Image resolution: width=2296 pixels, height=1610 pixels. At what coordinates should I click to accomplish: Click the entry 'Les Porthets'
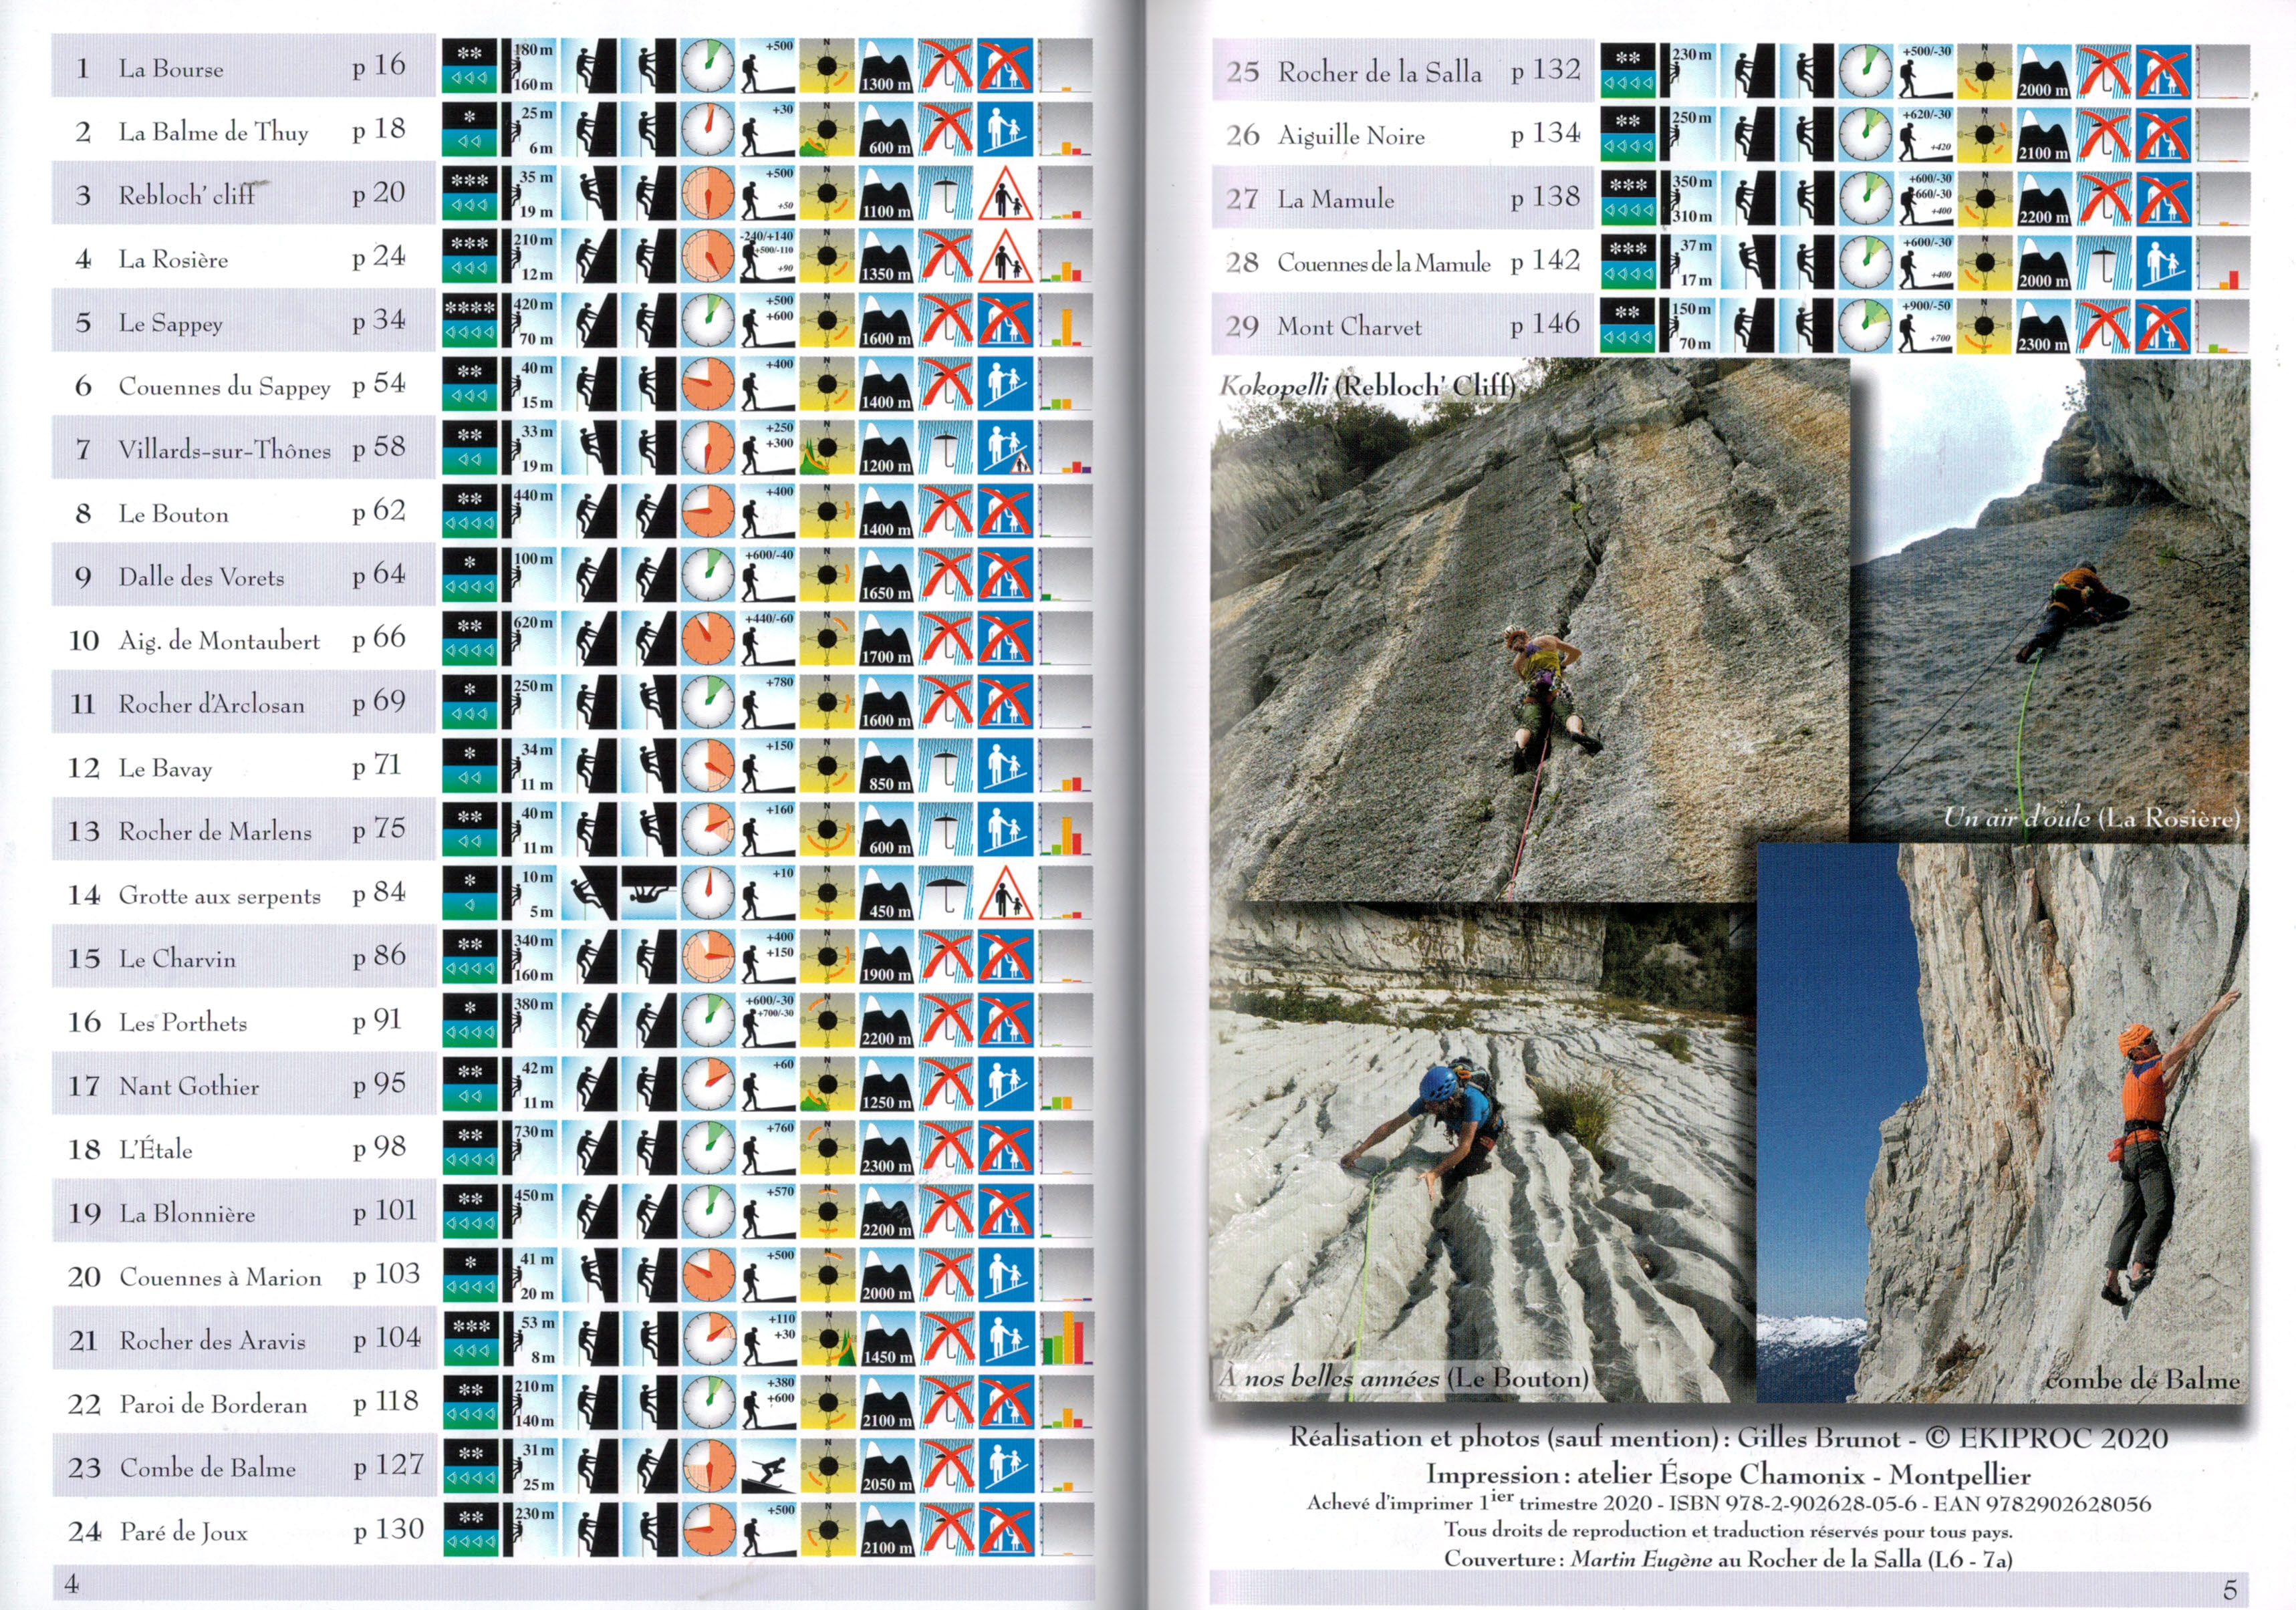point(183,1022)
